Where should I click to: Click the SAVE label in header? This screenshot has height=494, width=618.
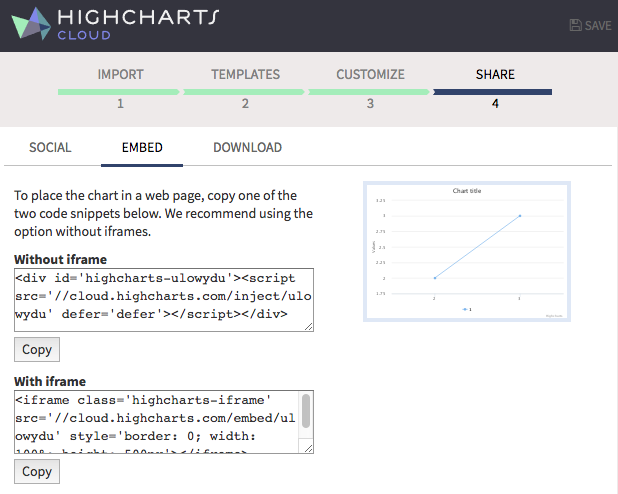(x=598, y=26)
